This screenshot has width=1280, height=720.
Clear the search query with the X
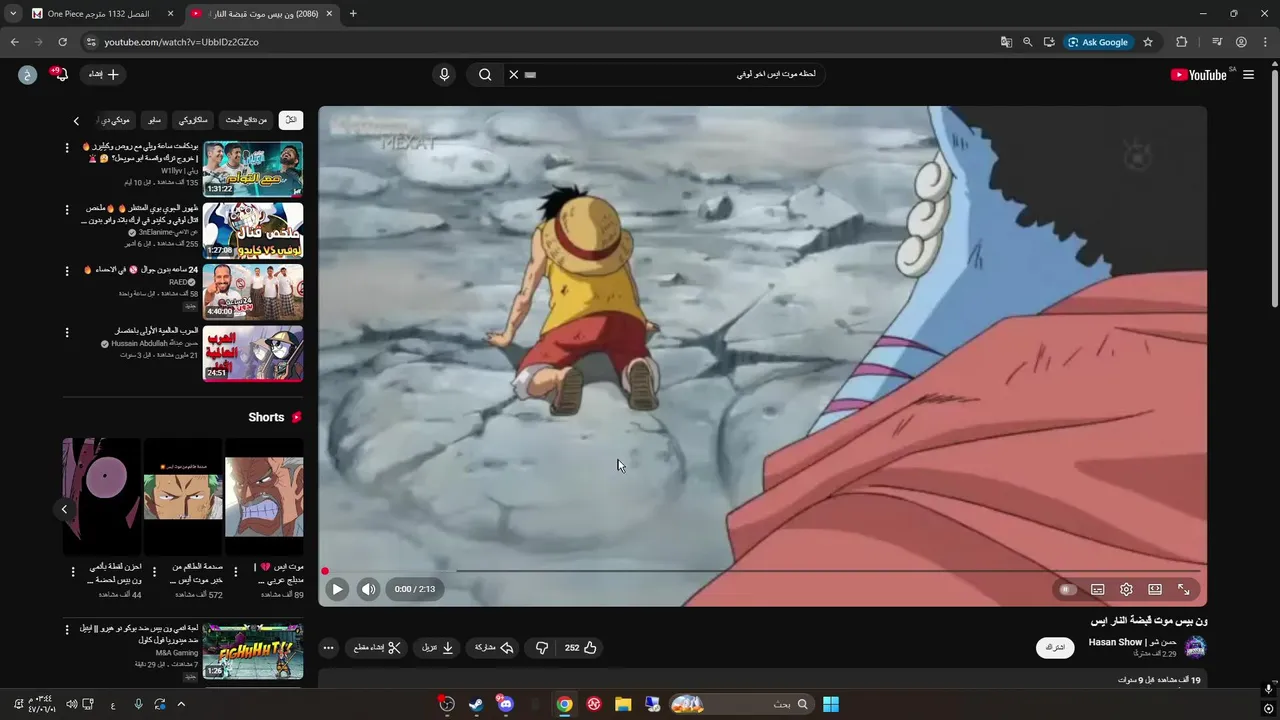[x=514, y=74]
